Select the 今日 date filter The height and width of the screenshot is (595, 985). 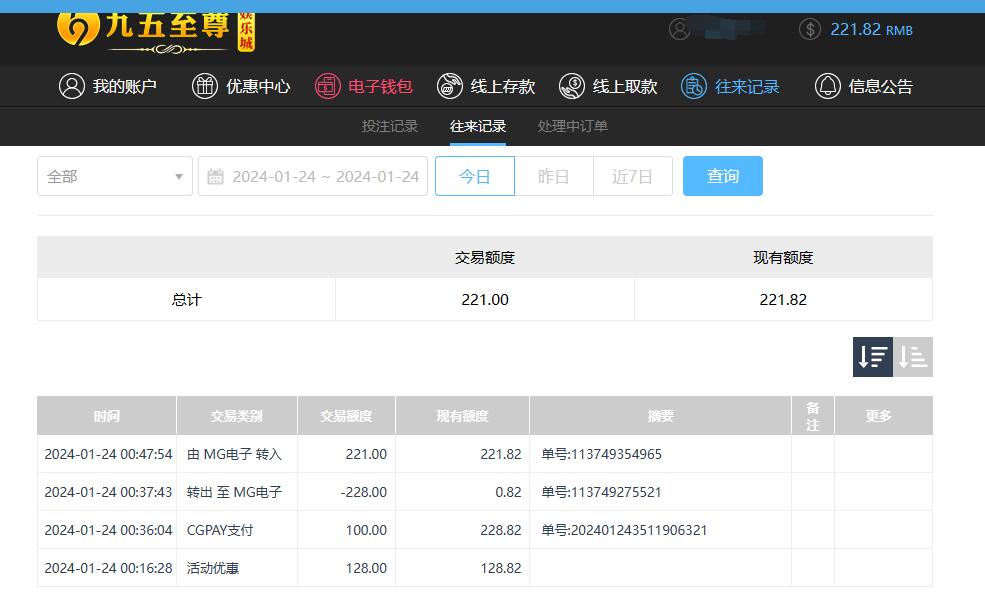pos(475,176)
